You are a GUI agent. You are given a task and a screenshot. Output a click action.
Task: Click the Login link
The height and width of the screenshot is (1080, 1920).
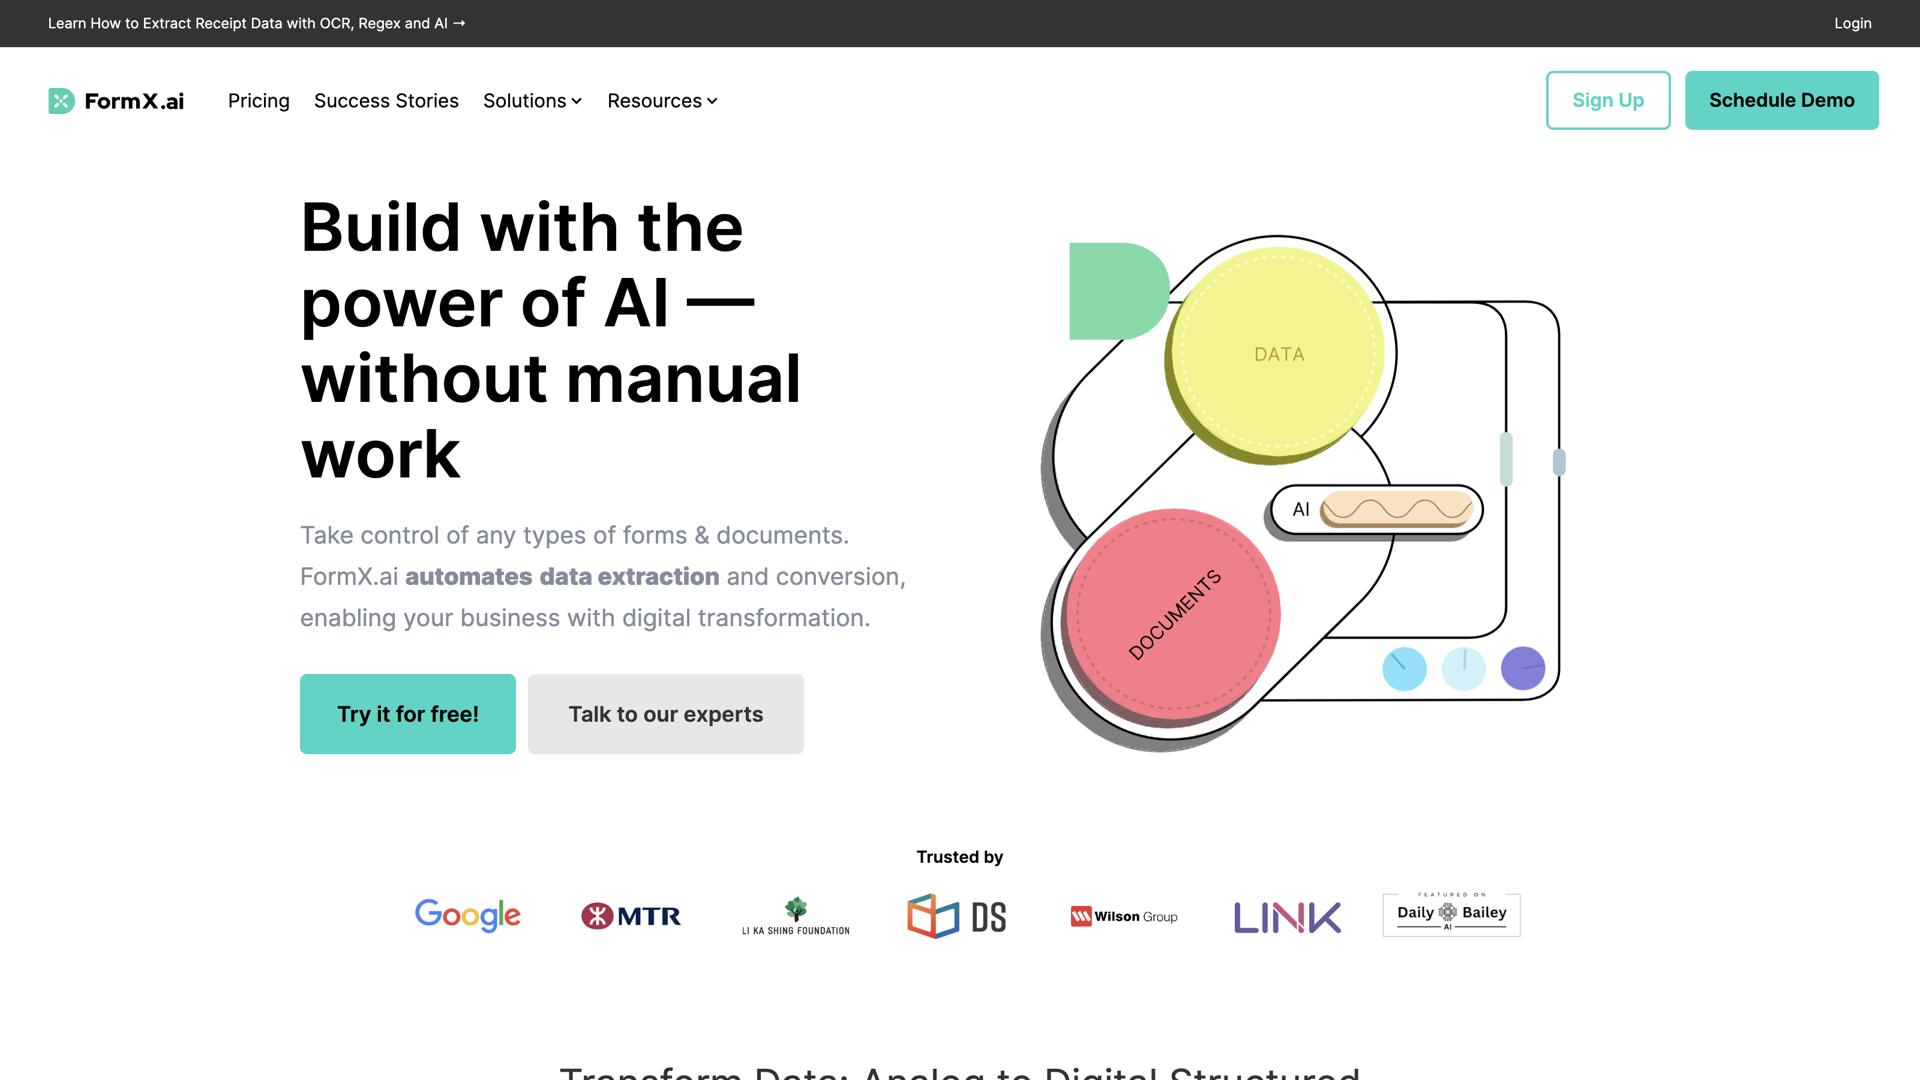click(1852, 23)
